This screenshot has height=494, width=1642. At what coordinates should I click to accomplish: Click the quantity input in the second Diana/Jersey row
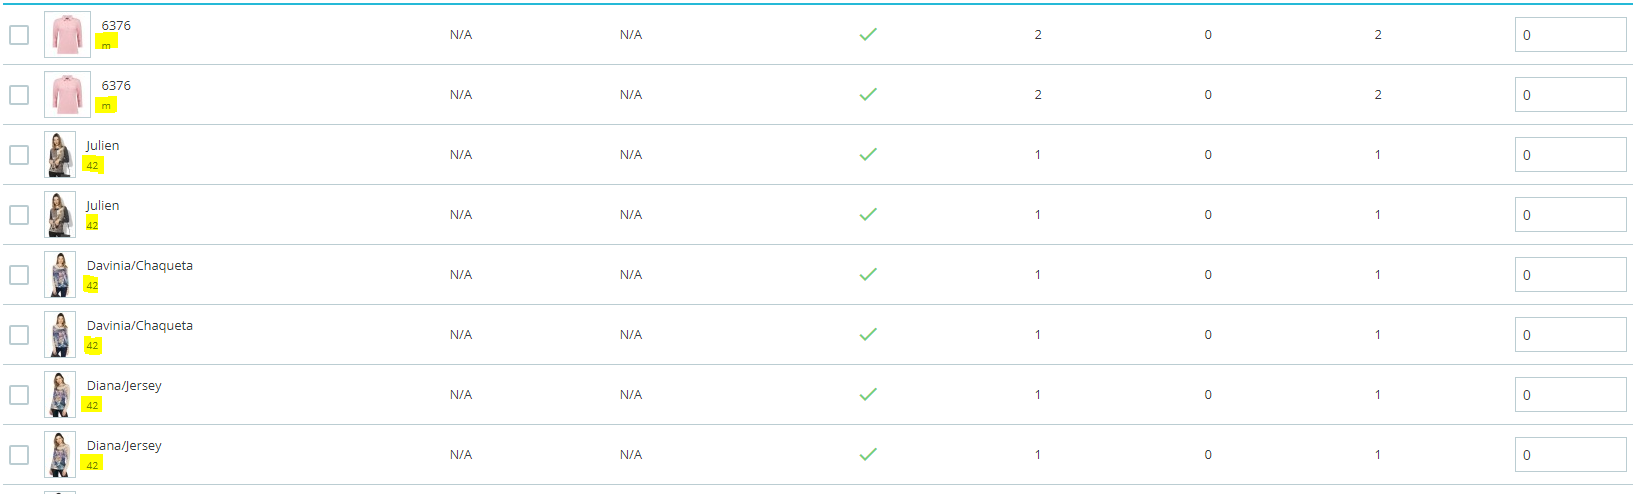click(1570, 455)
